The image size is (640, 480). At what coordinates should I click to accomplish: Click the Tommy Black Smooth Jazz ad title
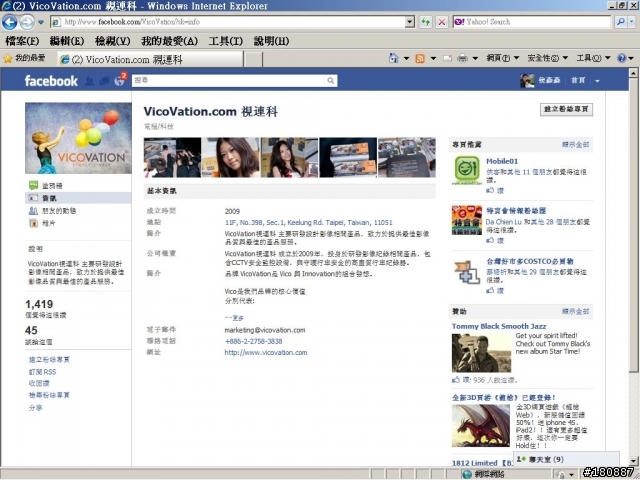(x=499, y=327)
